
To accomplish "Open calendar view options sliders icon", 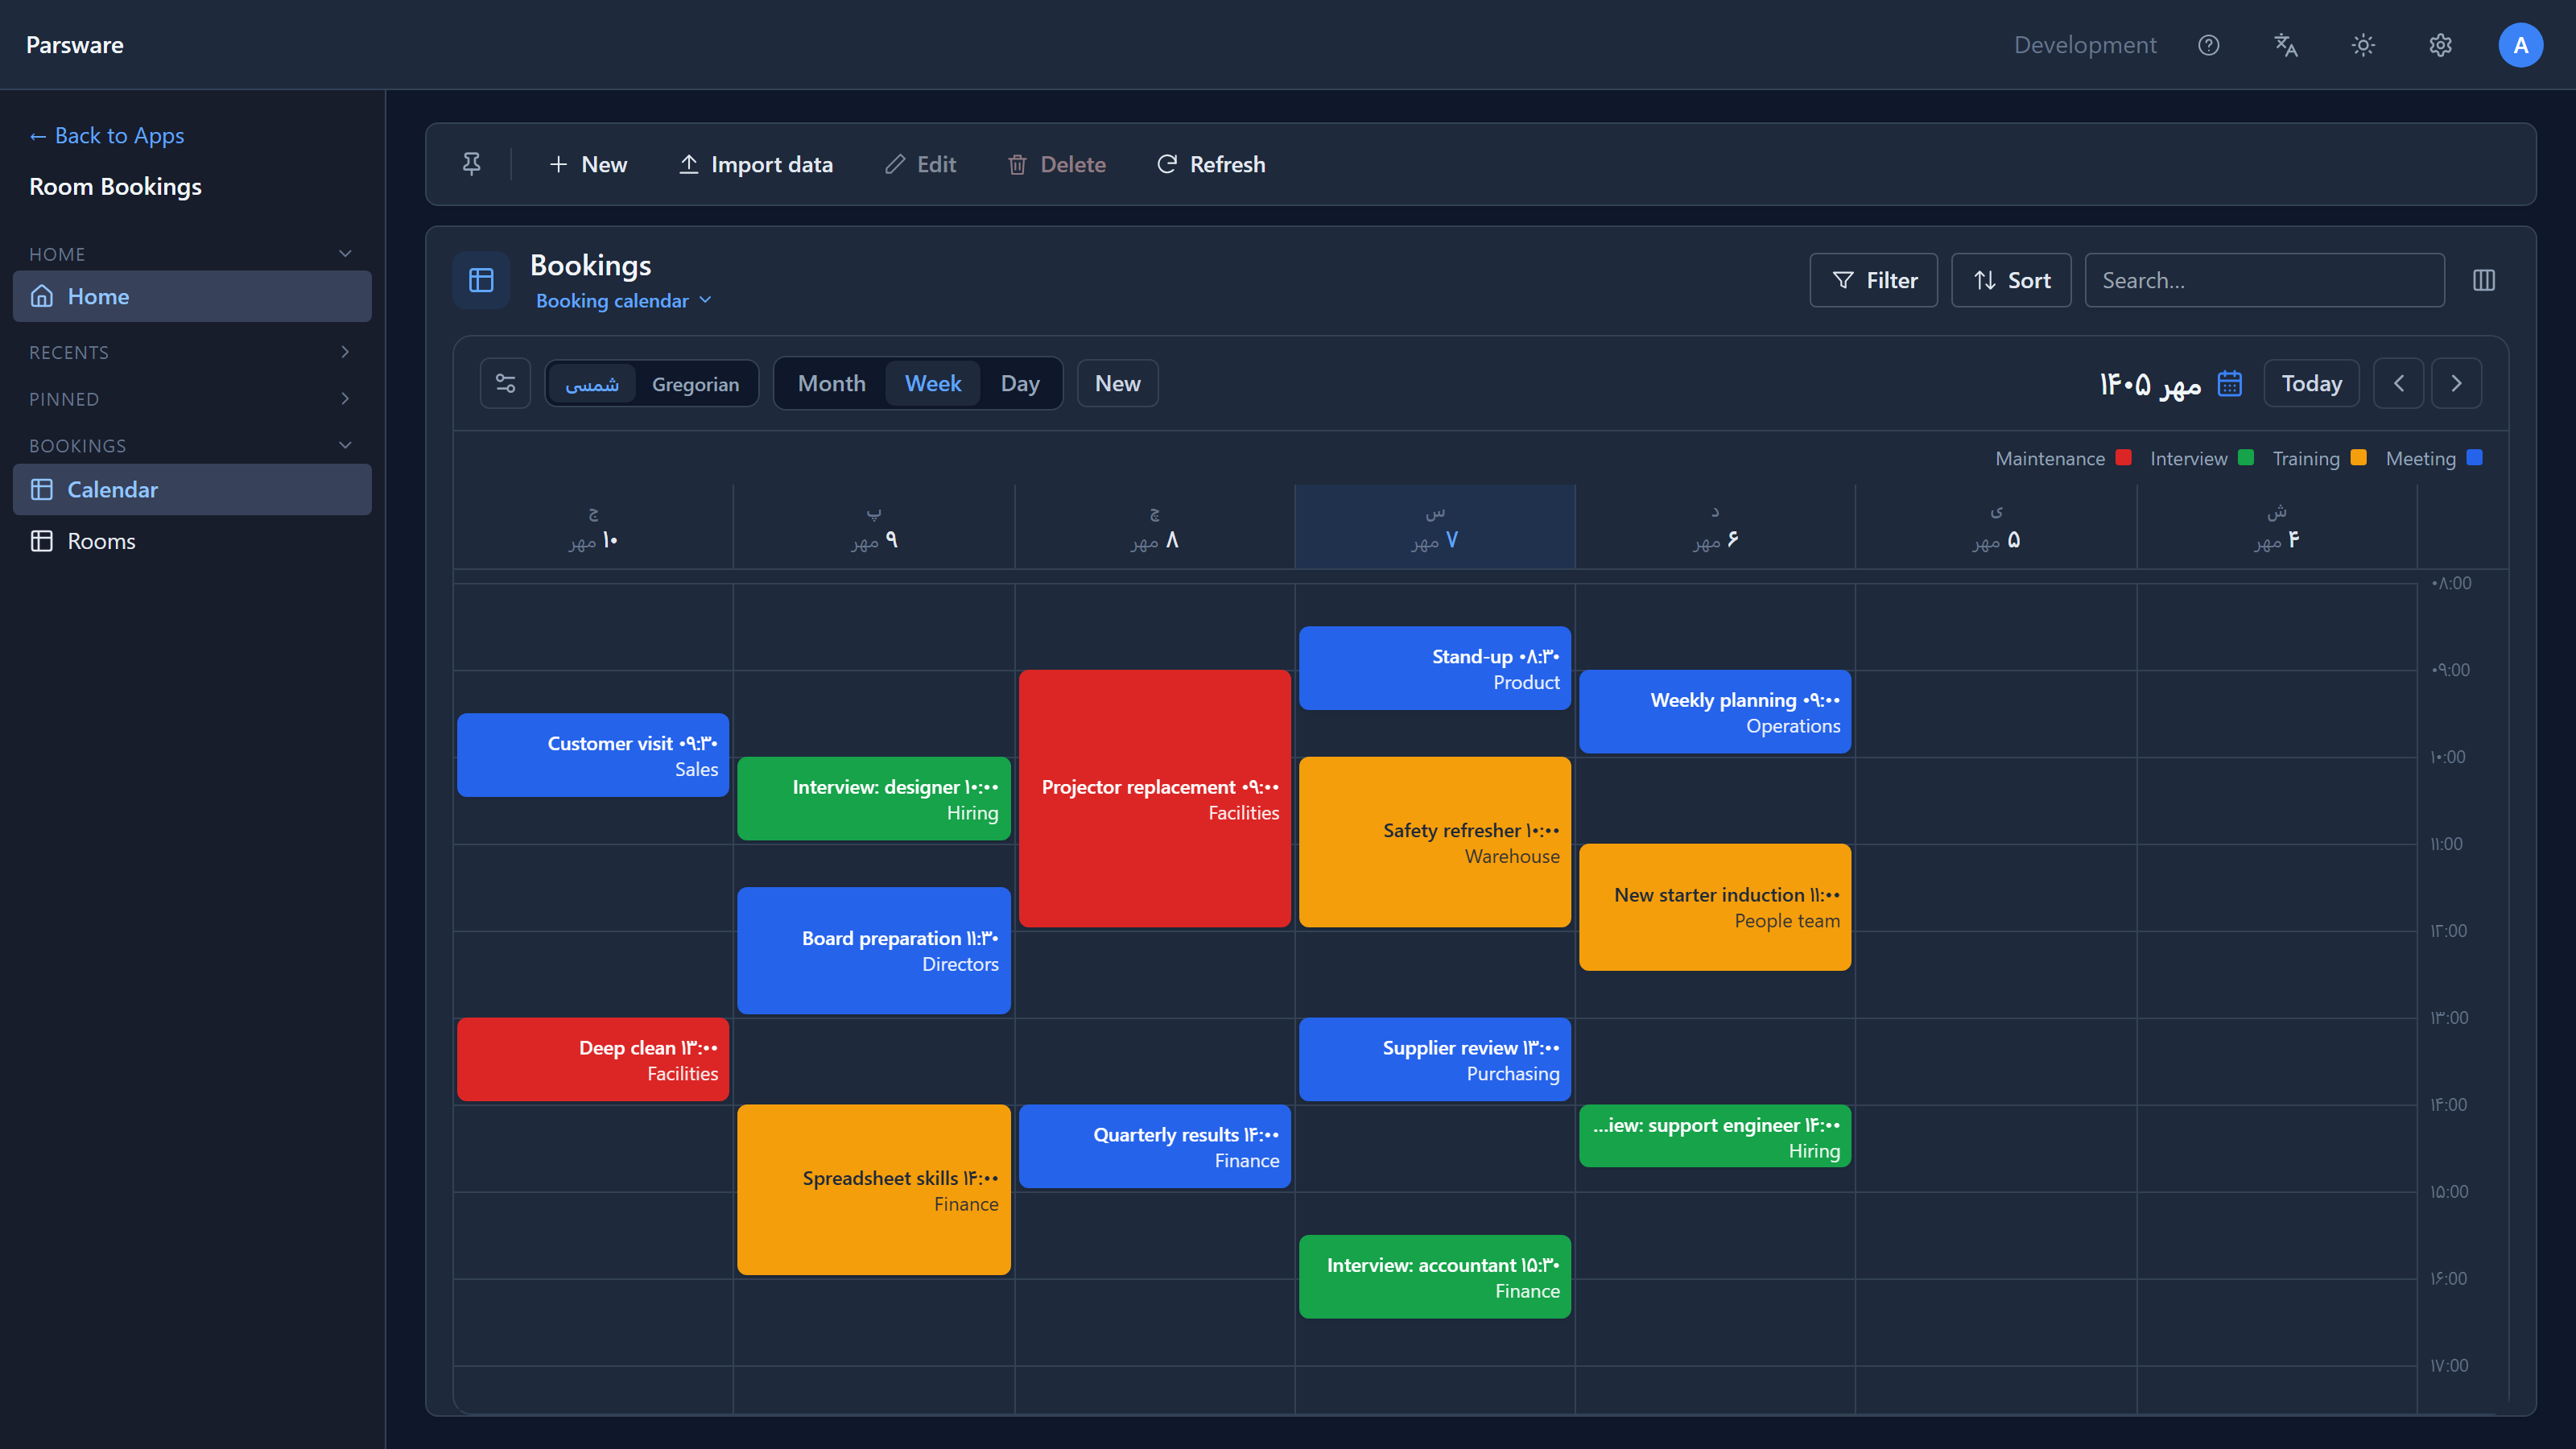I will (505, 384).
